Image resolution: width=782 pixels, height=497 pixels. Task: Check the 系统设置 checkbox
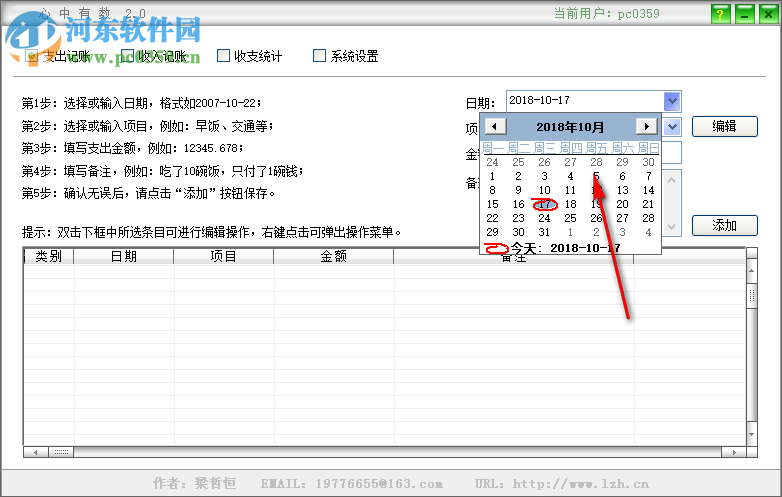(x=319, y=55)
